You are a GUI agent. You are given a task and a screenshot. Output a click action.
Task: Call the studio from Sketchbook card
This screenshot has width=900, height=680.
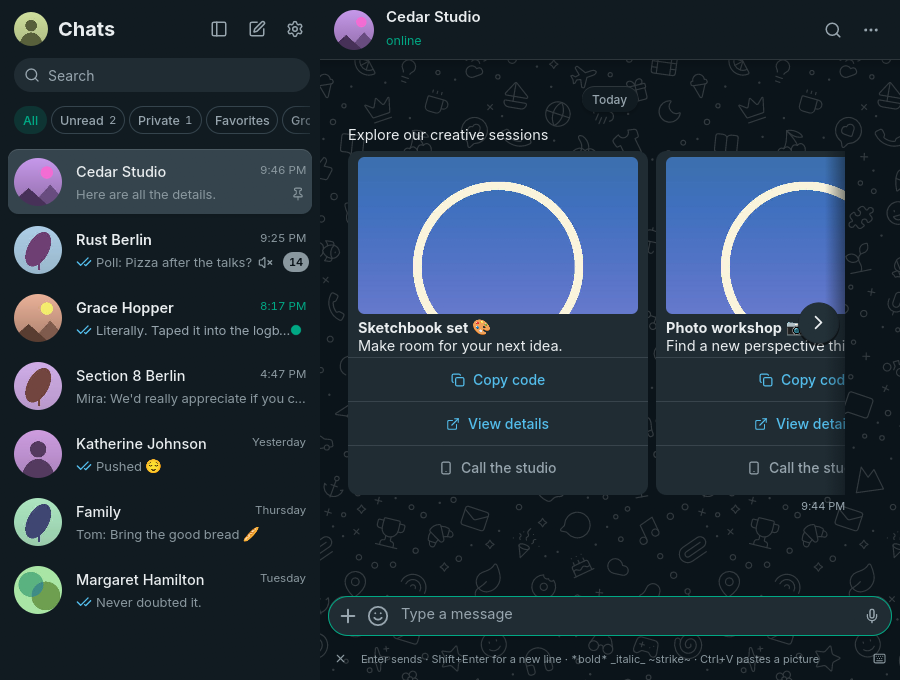tap(498, 468)
